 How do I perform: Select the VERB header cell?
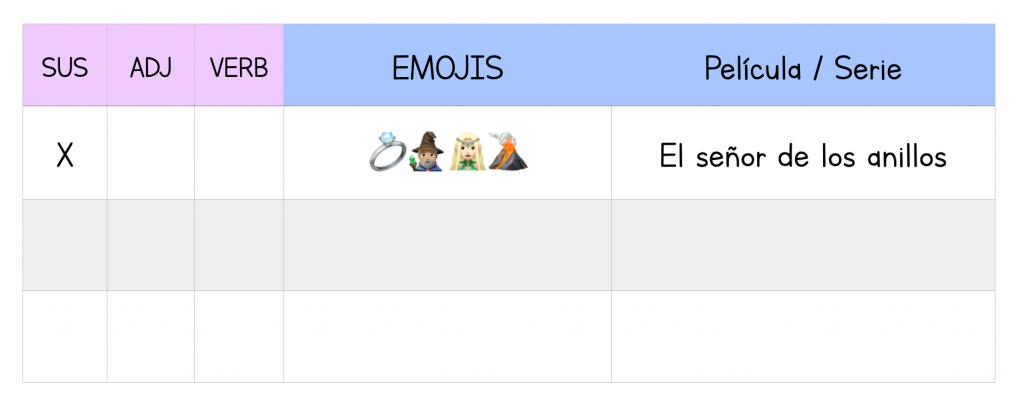(x=239, y=65)
